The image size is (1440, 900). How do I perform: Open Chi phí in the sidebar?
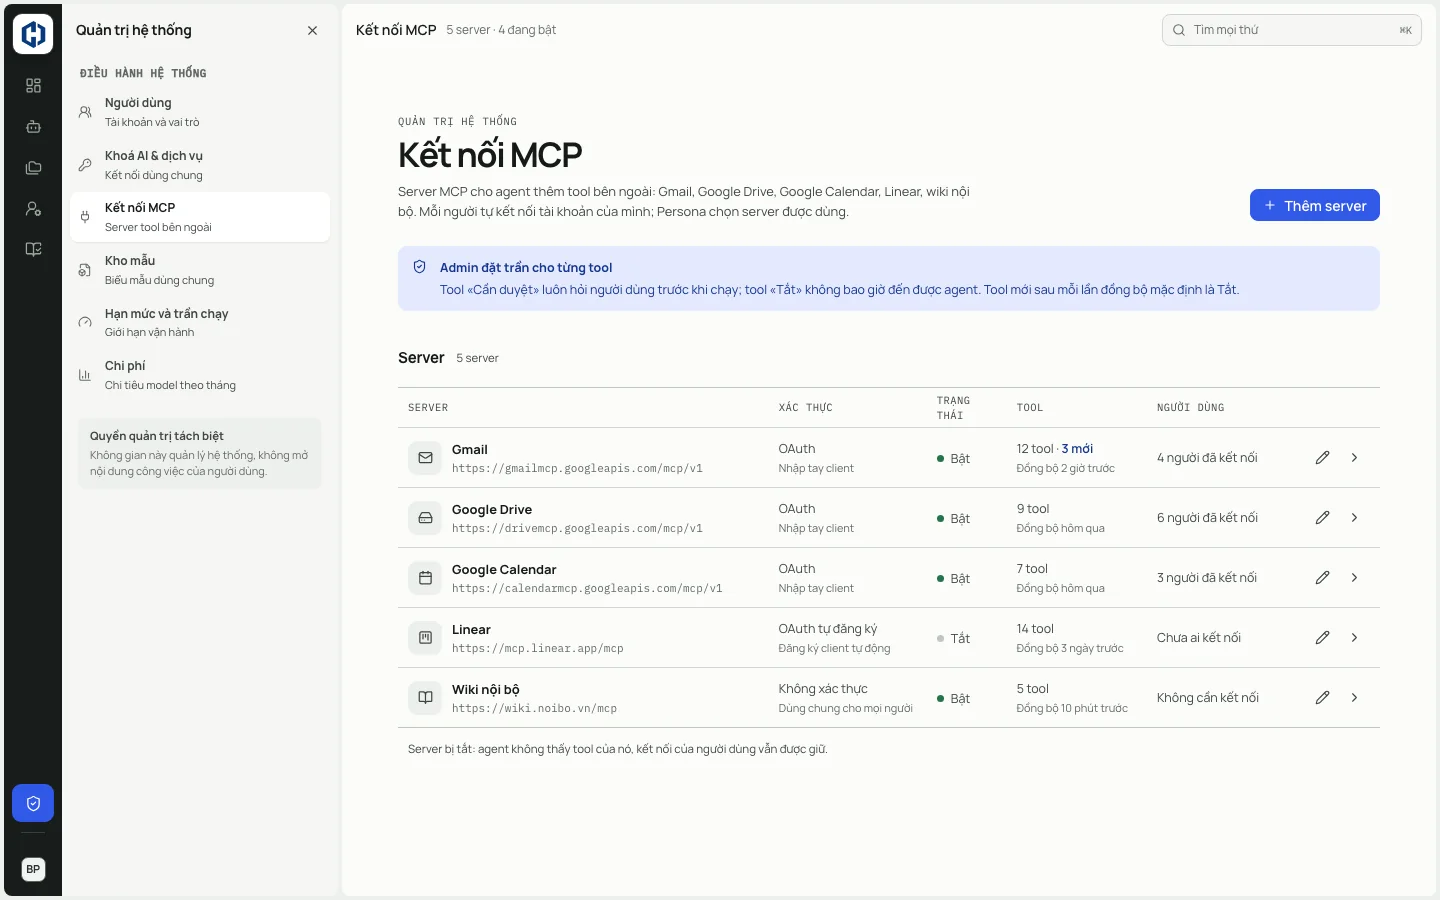(x=200, y=375)
